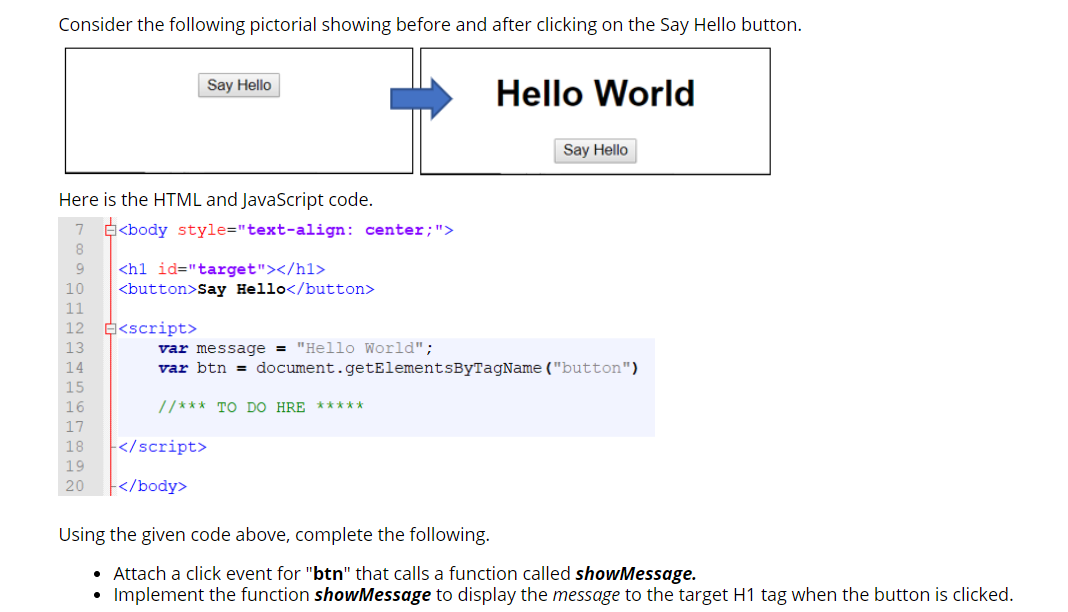Screen dimensions: 1068x612
Task: Collapse the <script> code fold marker on line 12
Action: point(109,327)
